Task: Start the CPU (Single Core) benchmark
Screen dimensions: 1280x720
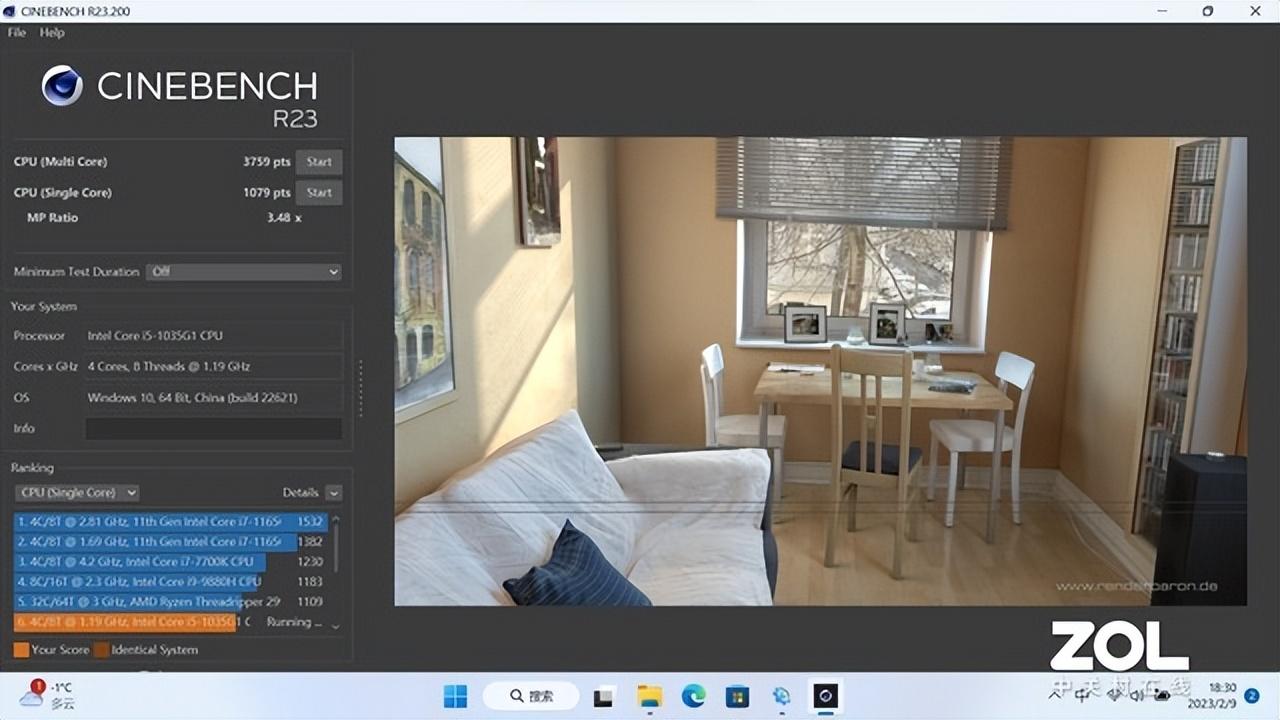Action: pyautogui.click(x=319, y=192)
